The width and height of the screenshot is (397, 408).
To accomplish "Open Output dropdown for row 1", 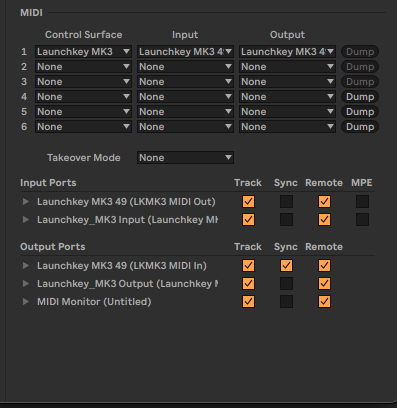I will coord(287,52).
